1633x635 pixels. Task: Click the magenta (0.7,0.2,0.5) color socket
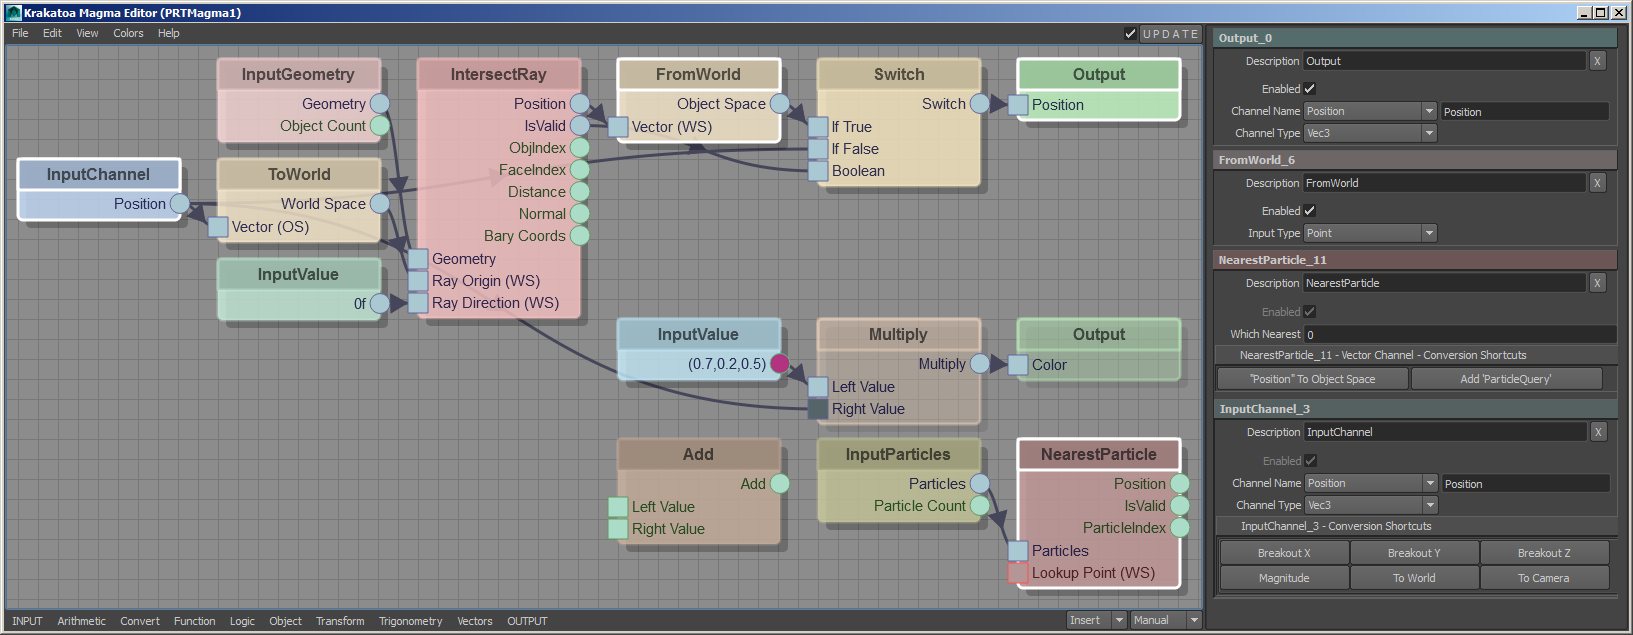780,363
